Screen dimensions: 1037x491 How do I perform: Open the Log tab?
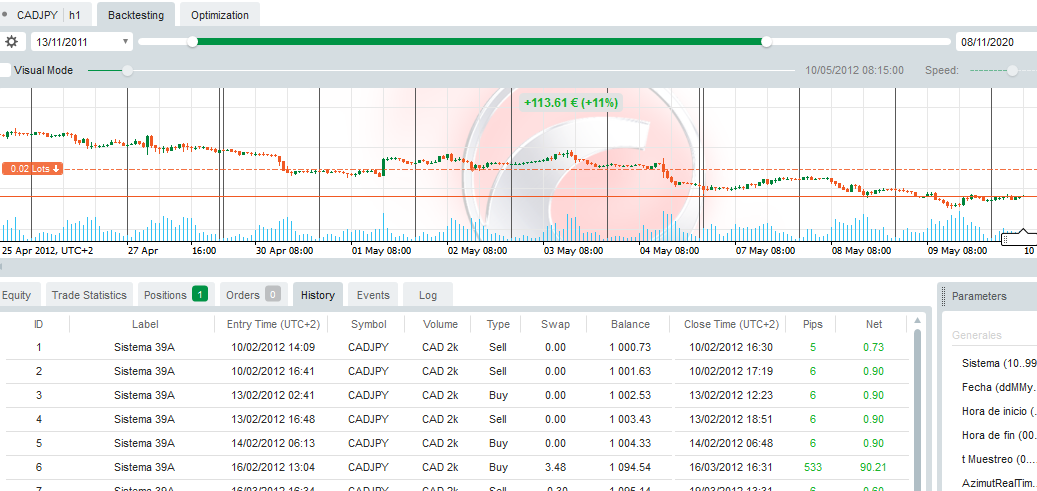[428, 295]
